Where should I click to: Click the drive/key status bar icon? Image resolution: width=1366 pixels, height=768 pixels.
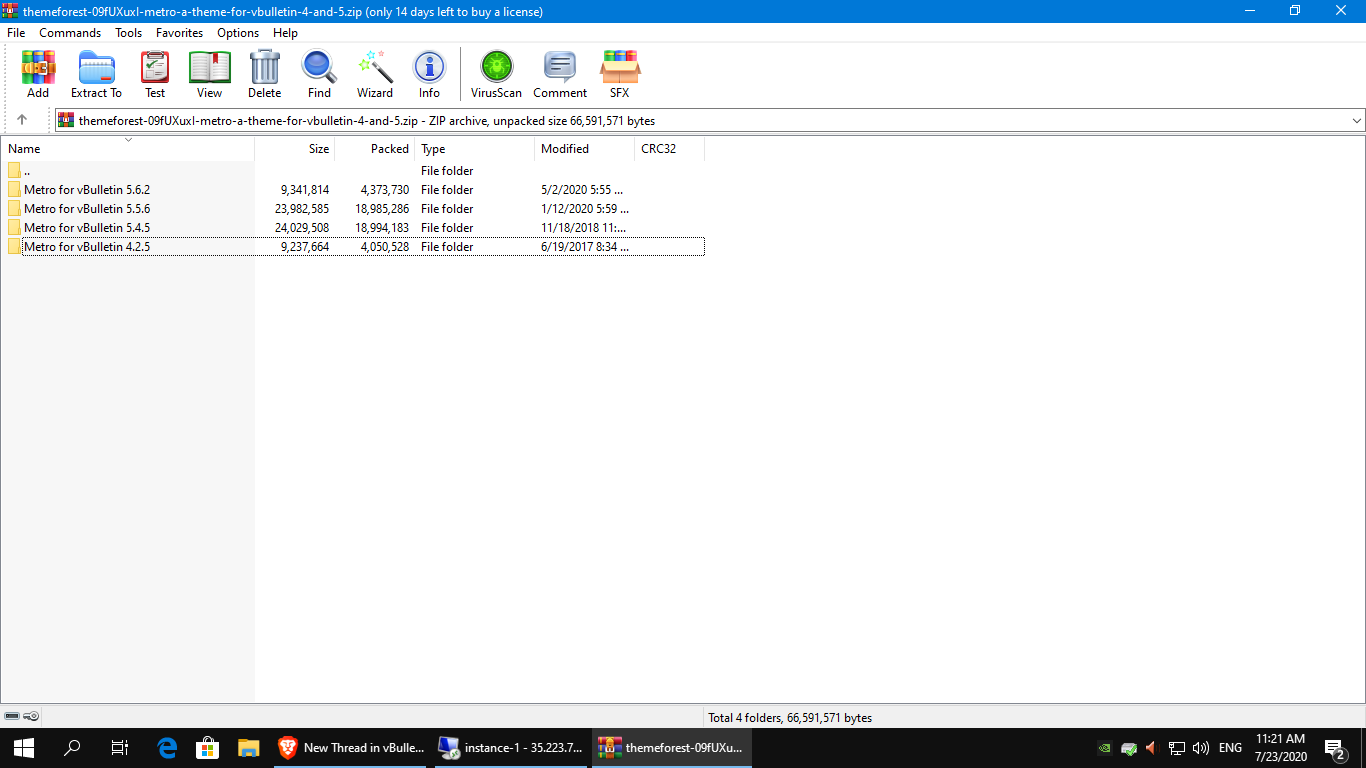click(21, 717)
